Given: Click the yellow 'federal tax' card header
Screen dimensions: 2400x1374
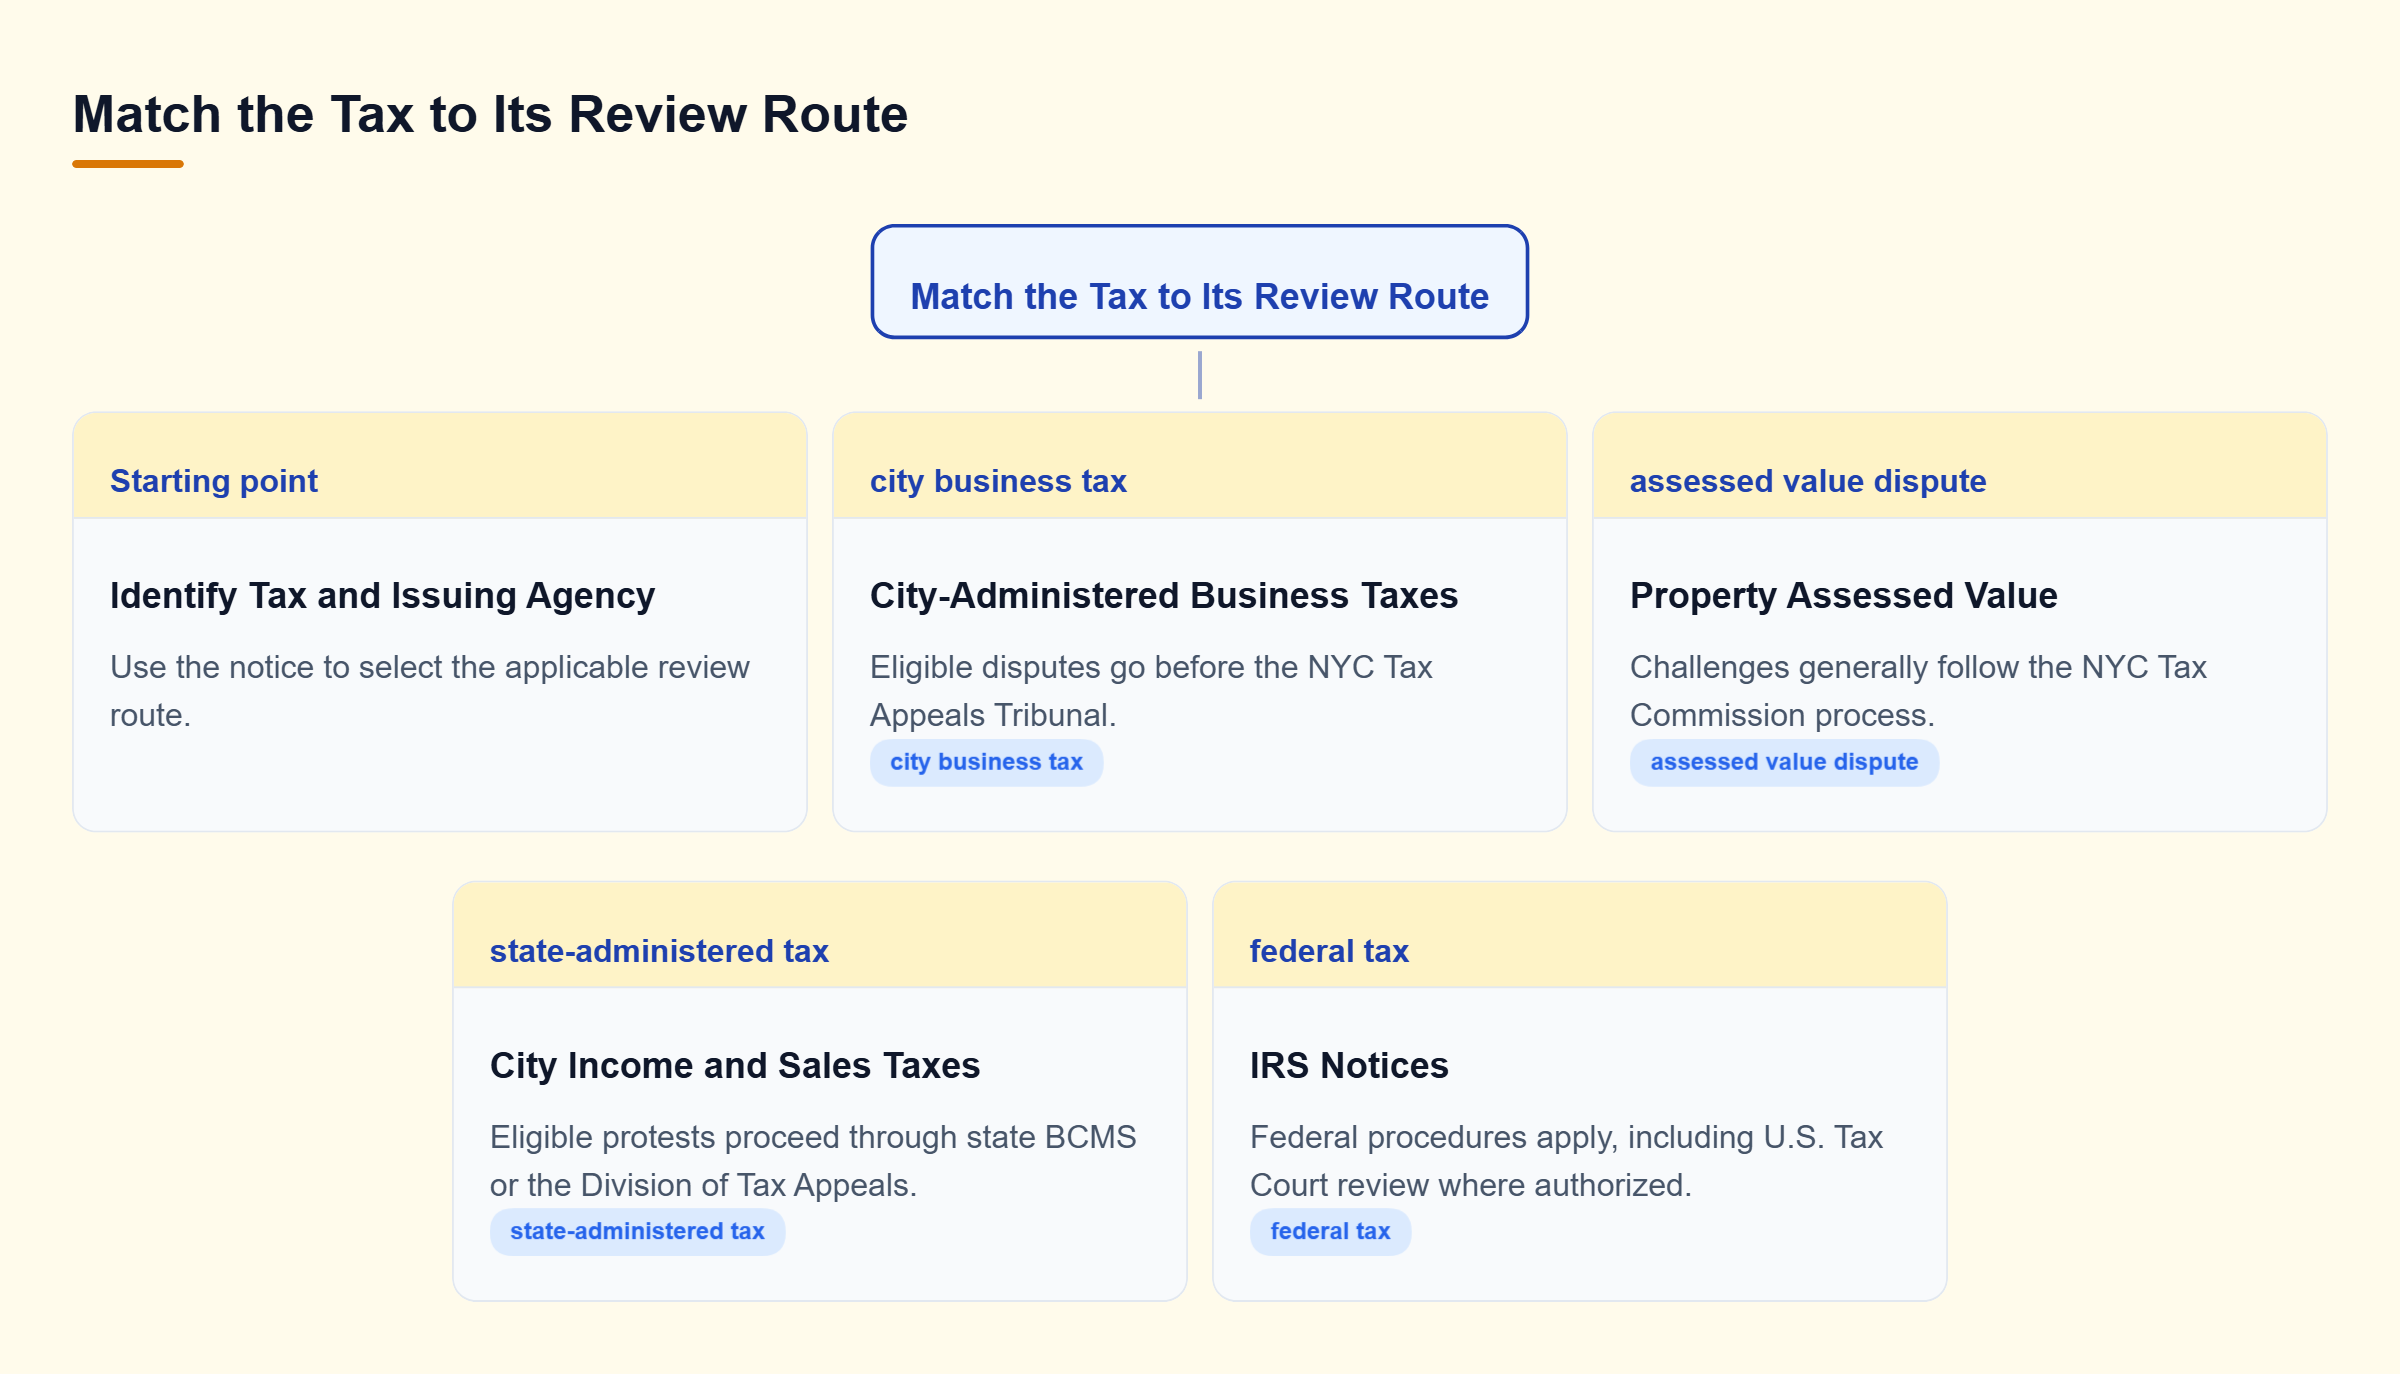Looking at the screenshot, I should (x=1579, y=936).
